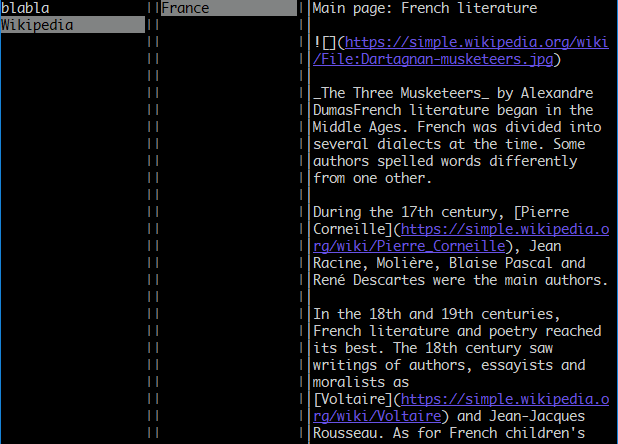Click the divider between notebook and note lists

(153, 220)
